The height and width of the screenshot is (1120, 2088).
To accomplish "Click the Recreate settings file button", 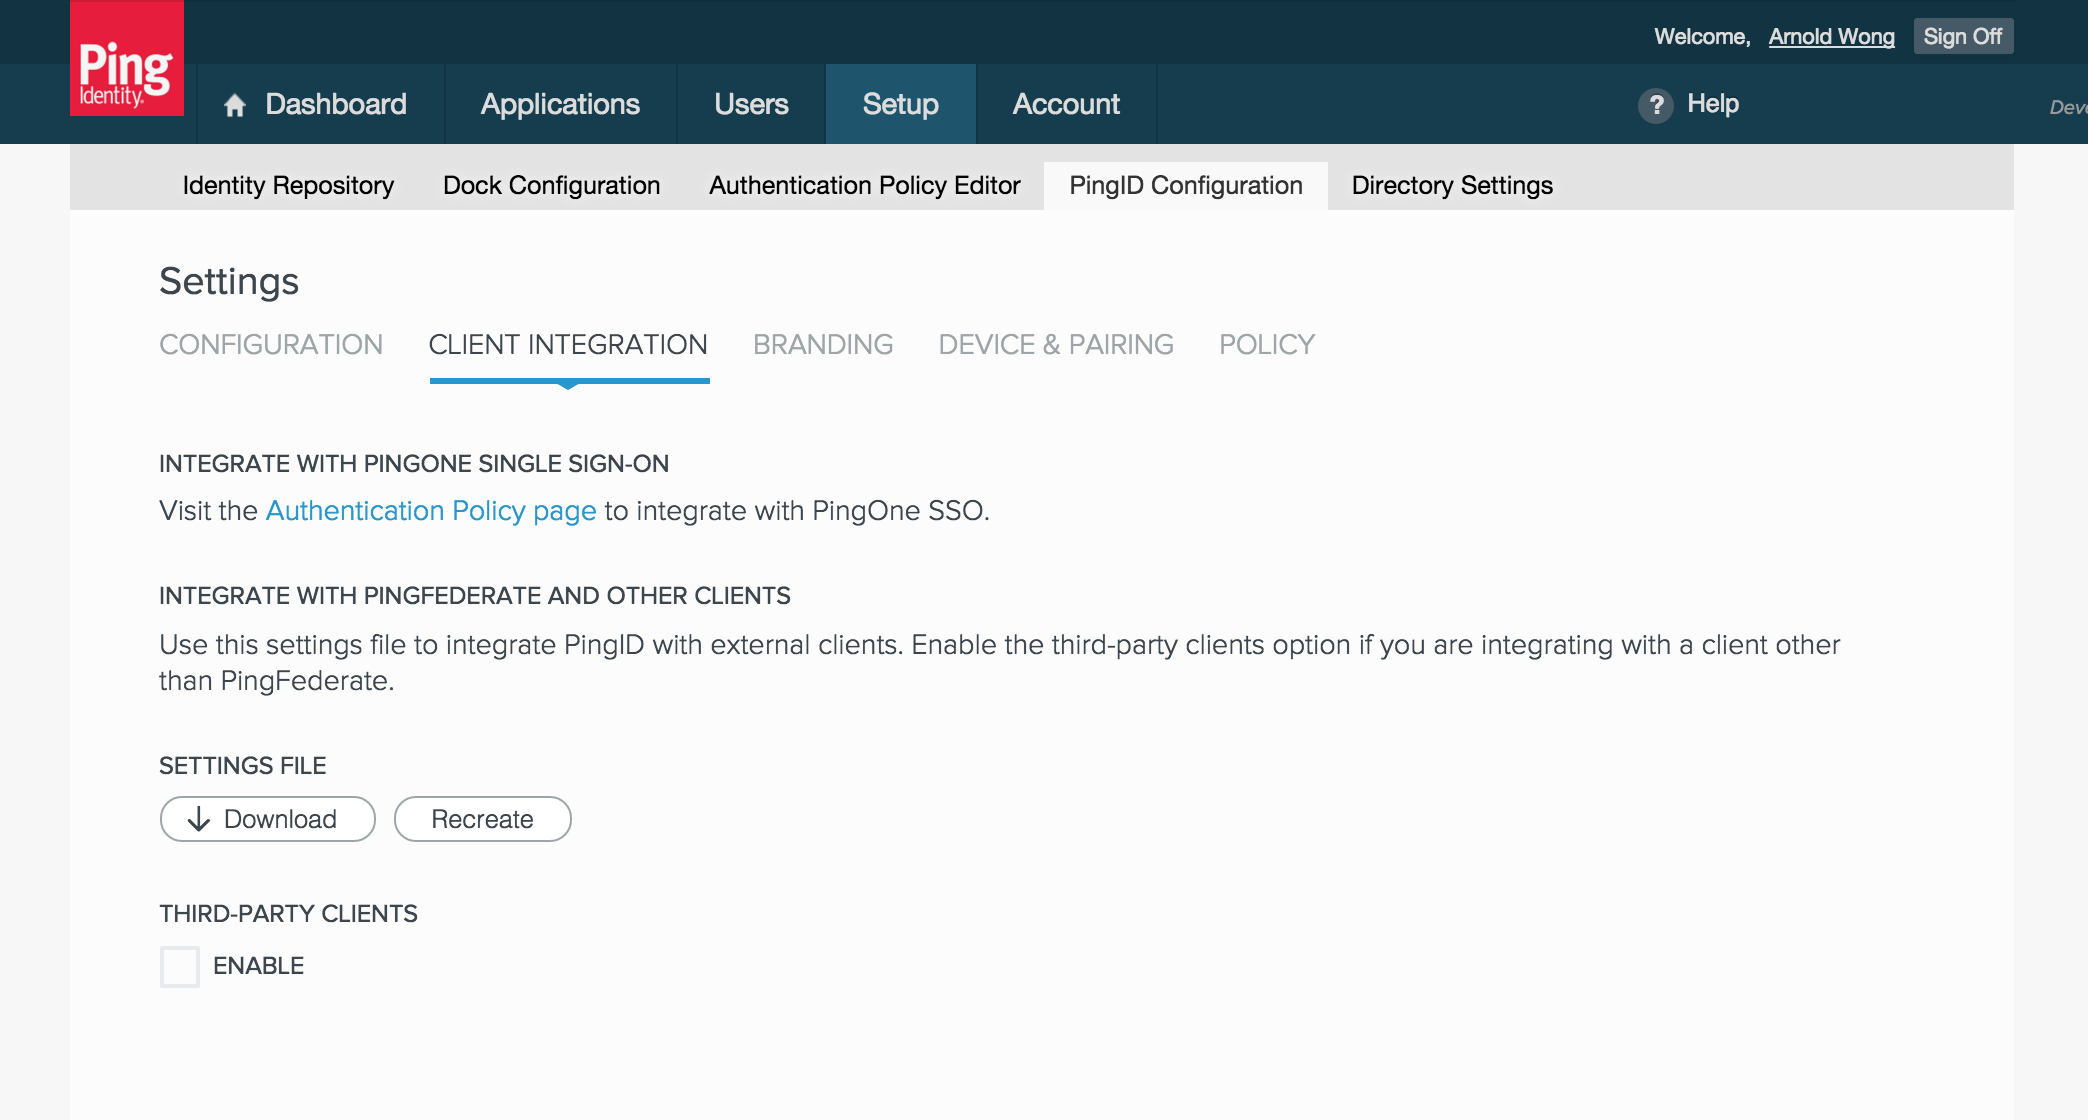I will [482, 819].
